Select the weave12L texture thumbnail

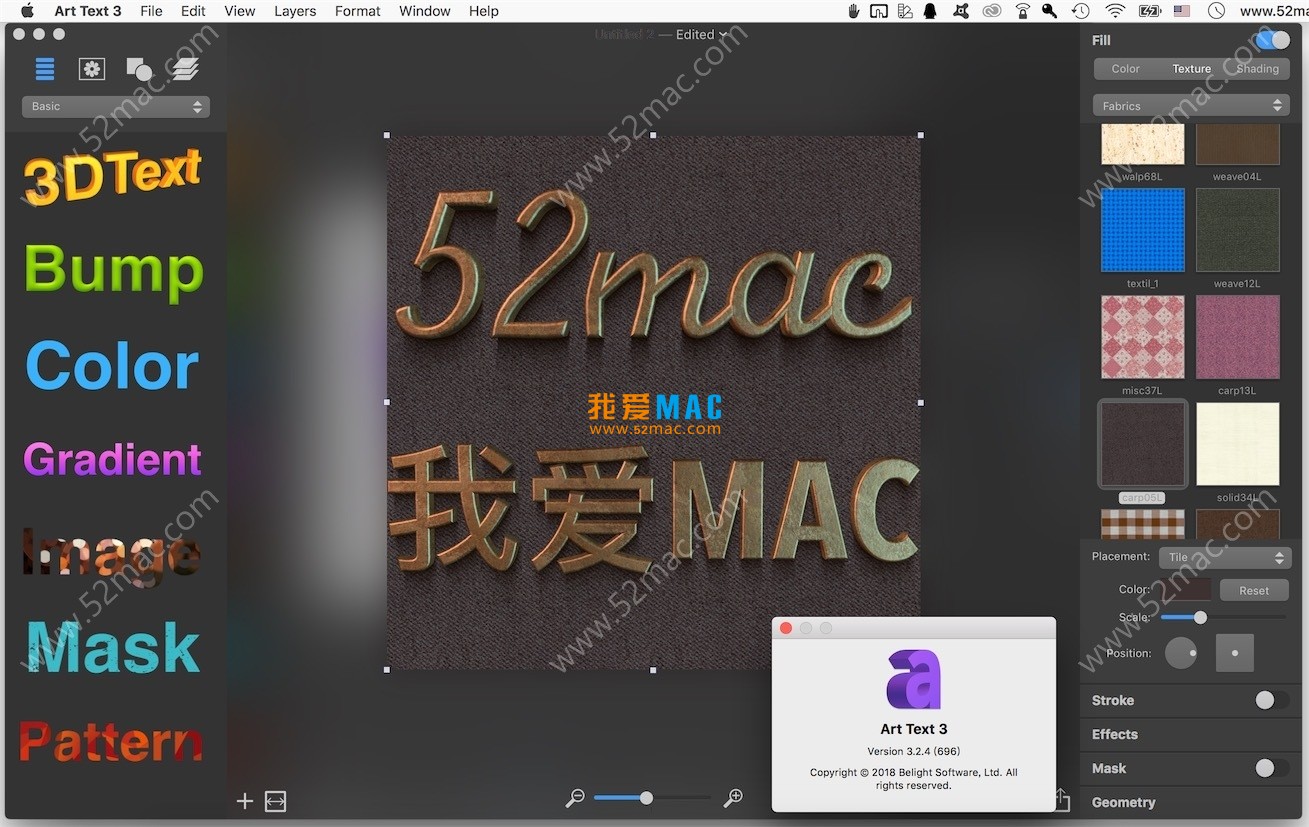pos(1238,230)
